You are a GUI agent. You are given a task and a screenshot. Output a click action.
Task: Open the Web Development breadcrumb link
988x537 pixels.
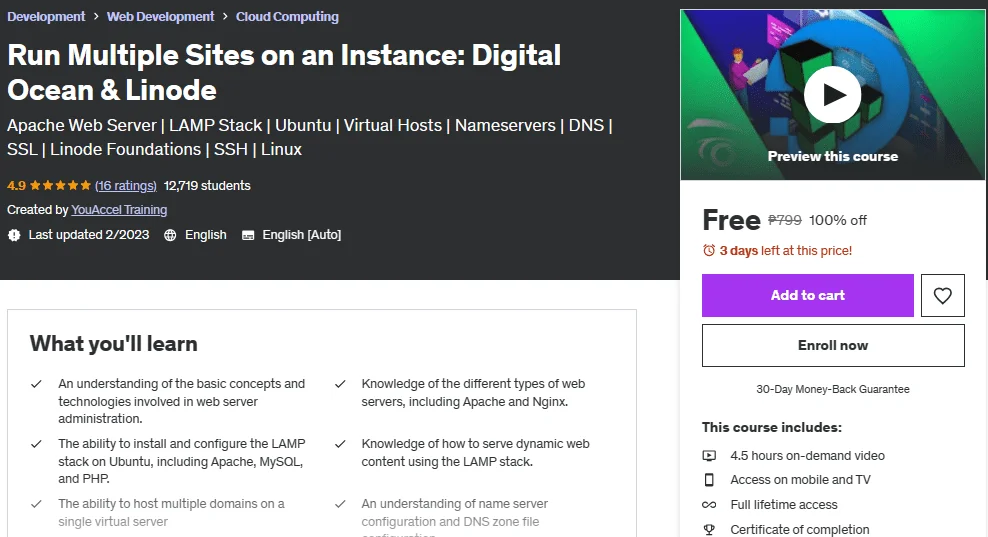[x=161, y=16]
